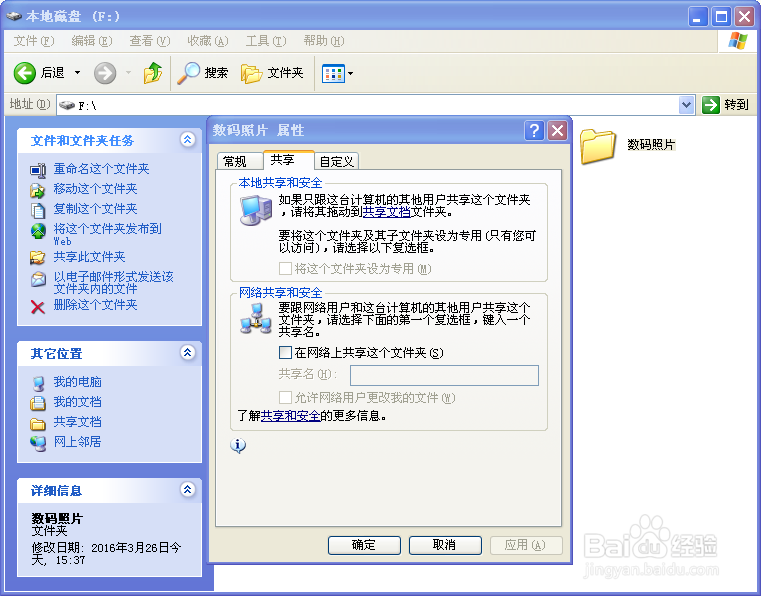Expand the address bar dropdown list

coord(686,104)
